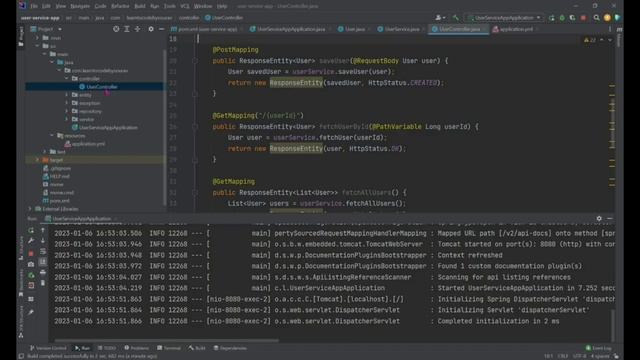This screenshot has height=360, width=640.
Task: Toggle soft-wrap in Run console
Action: pos(43,251)
